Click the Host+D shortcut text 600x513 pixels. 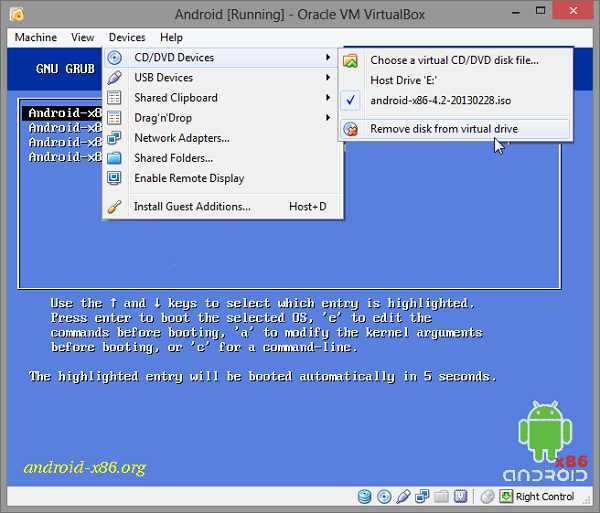pyautogui.click(x=308, y=207)
